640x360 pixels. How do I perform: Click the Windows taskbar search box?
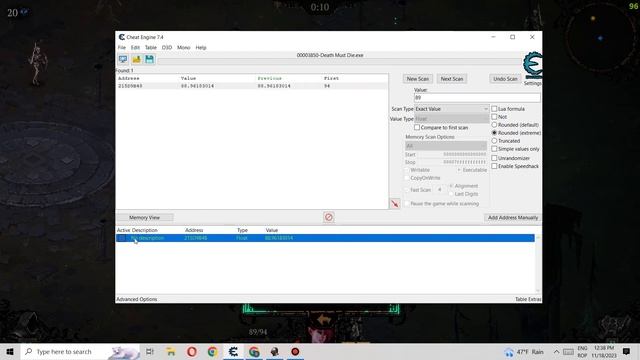(x=80, y=351)
